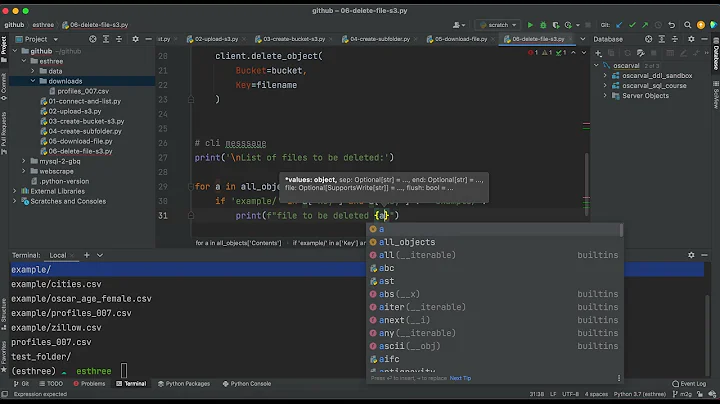Screen dimensions: 720x404
Task: Select all_objects completion suggestion
Action: point(494,242)
